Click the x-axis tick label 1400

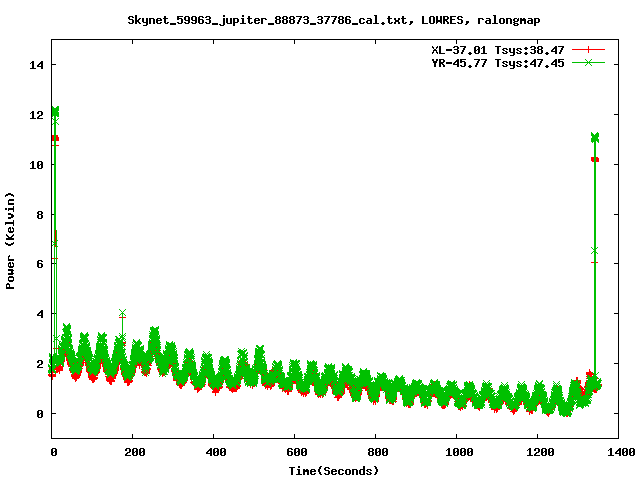tap(619, 452)
